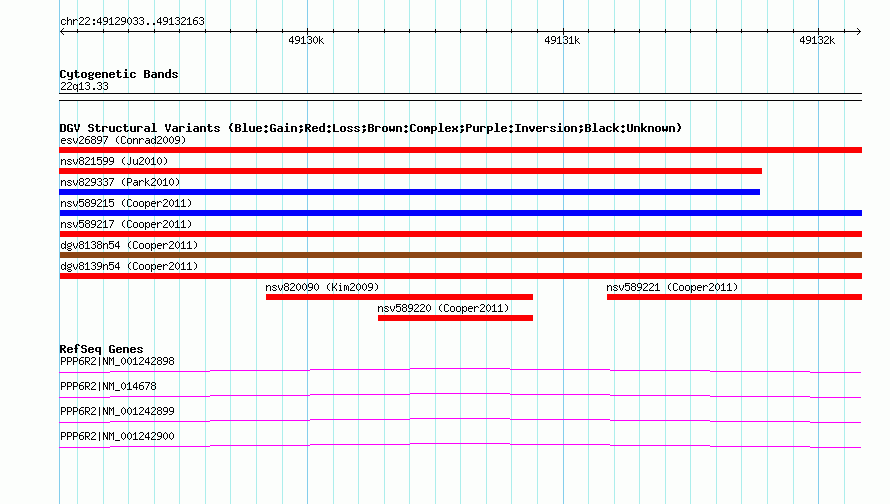Click the red nsv589220 variant bar
Viewport: 890px width, 504px height.
(x=455, y=318)
